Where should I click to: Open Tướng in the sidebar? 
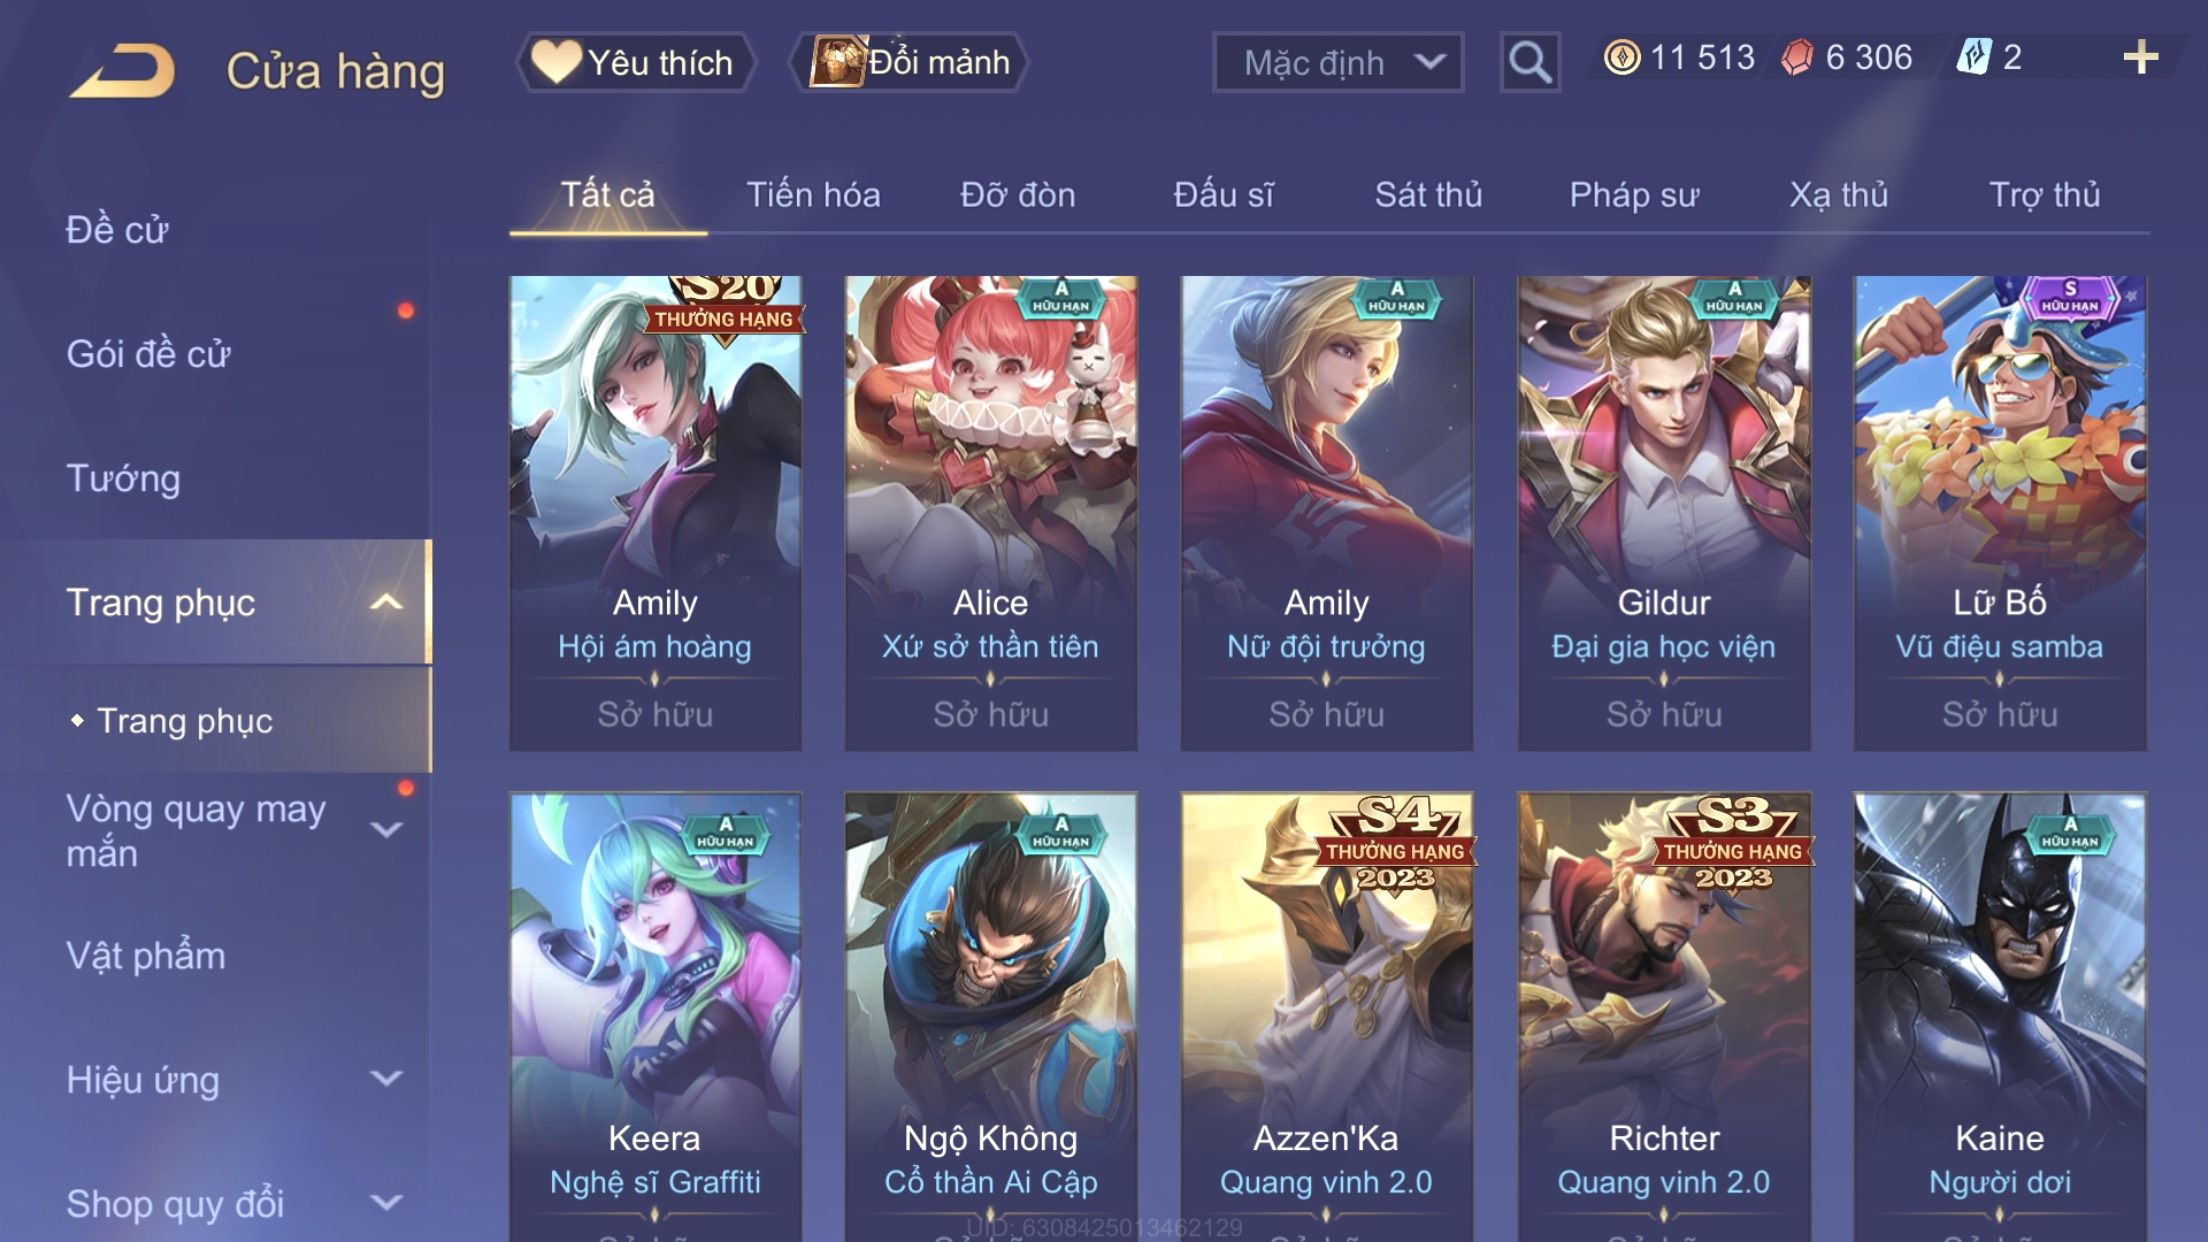(x=123, y=478)
